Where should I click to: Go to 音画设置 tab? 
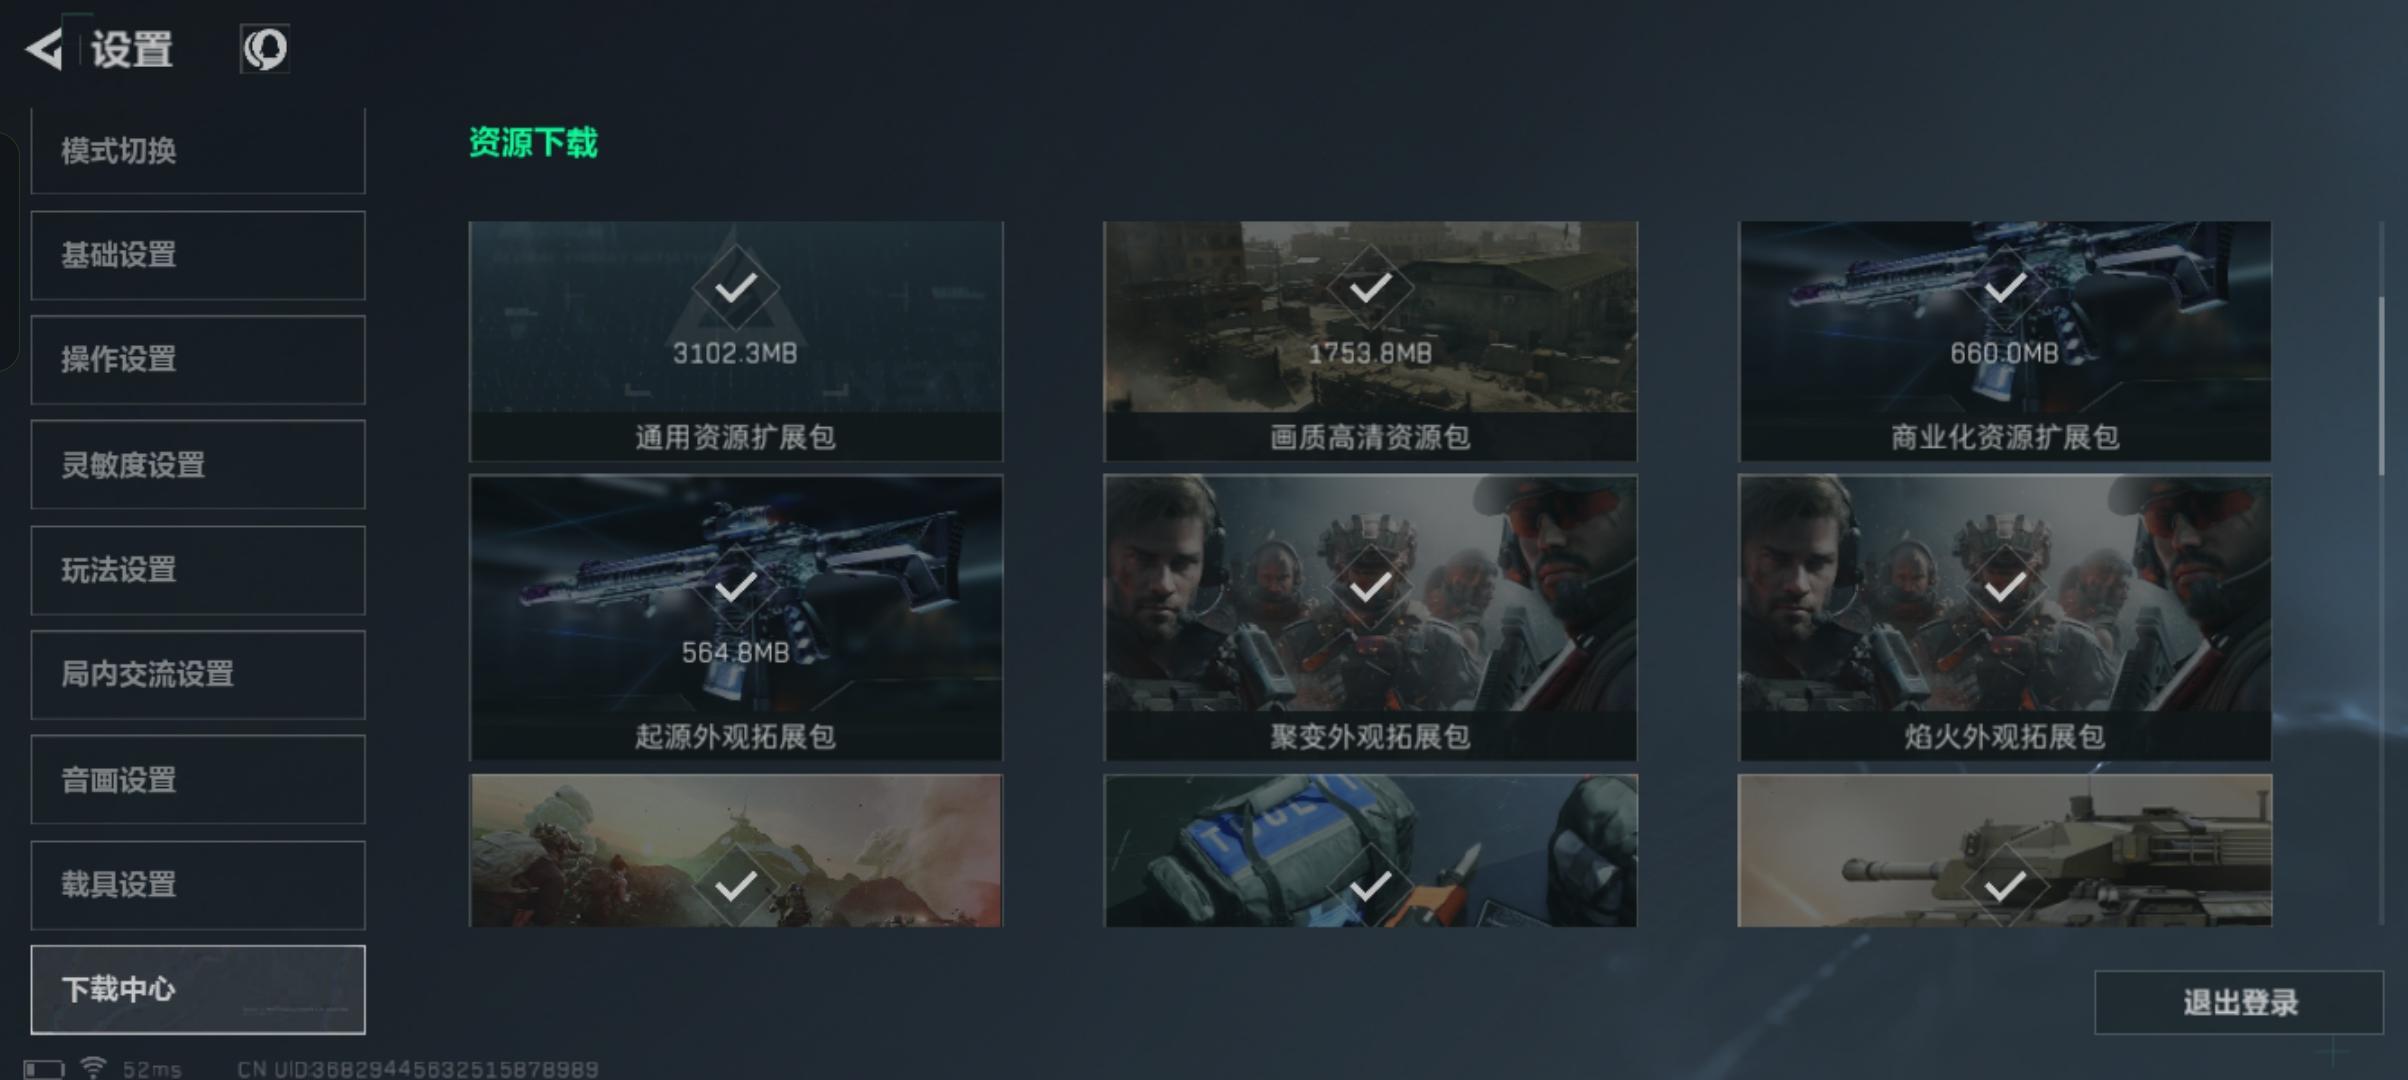pyautogui.click(x=198, y=780)
